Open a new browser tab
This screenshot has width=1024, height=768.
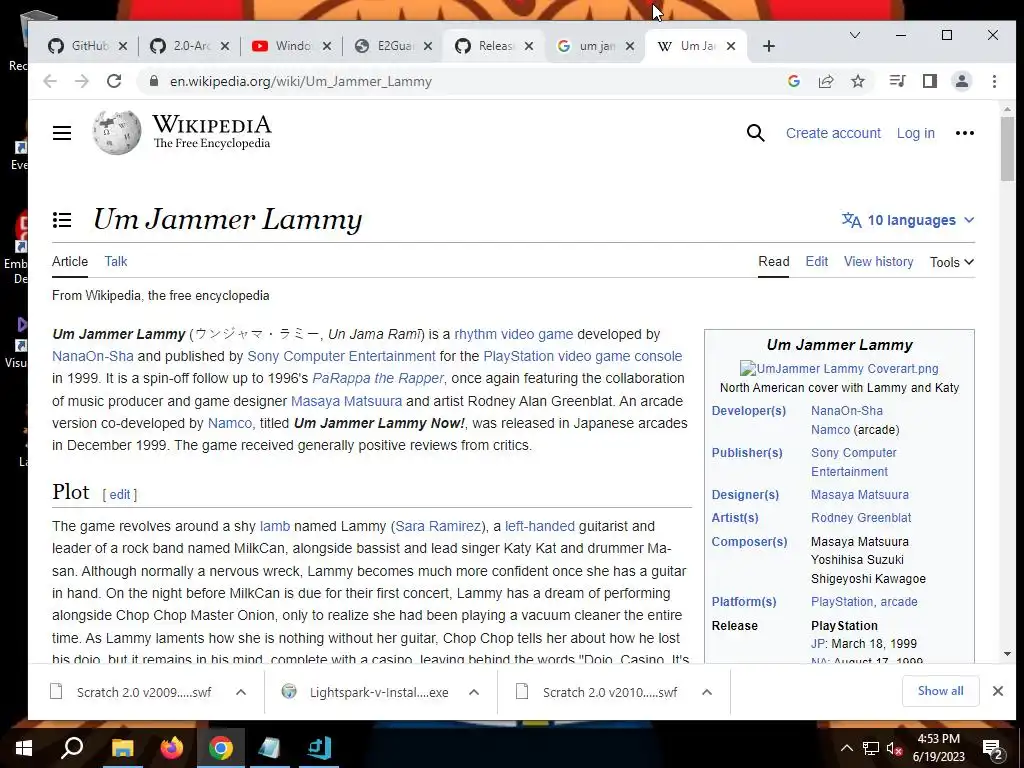tap(769, 46)
